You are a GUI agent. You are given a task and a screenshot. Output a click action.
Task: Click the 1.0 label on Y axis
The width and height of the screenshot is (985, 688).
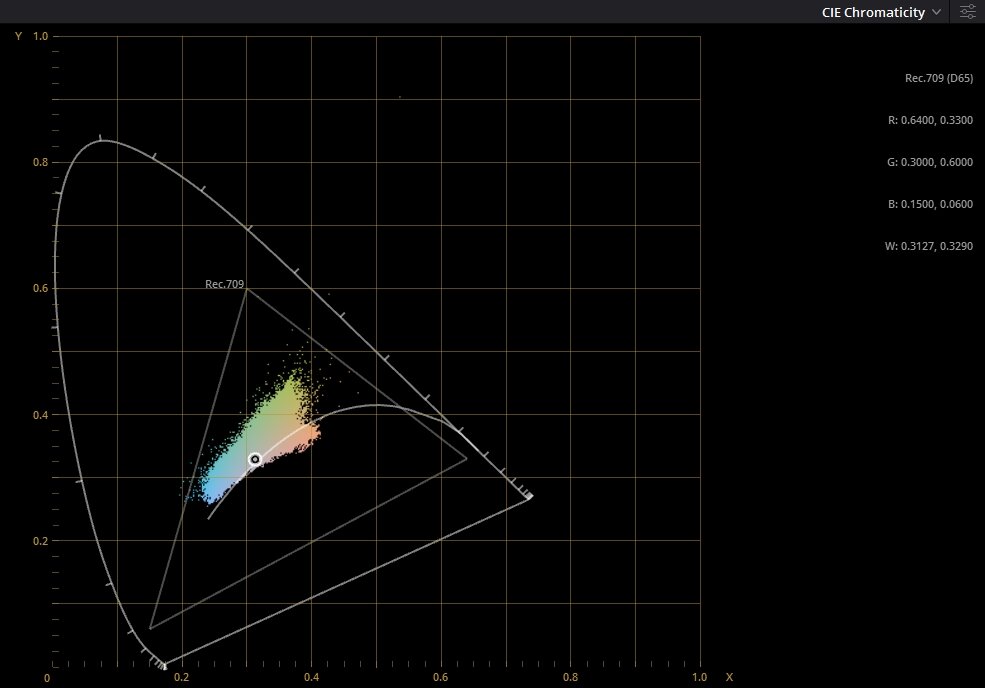pos(40,36)
